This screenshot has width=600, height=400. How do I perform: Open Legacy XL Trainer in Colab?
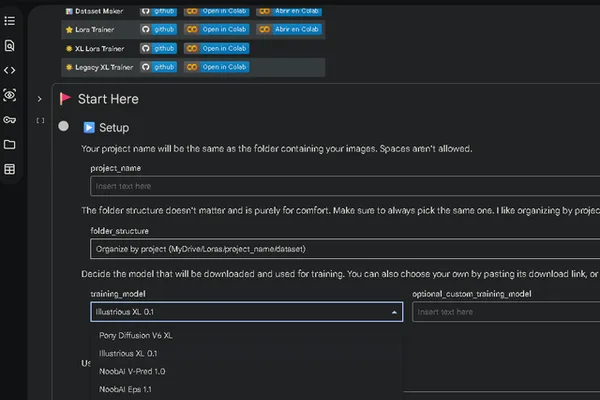(x=217, y=67)
